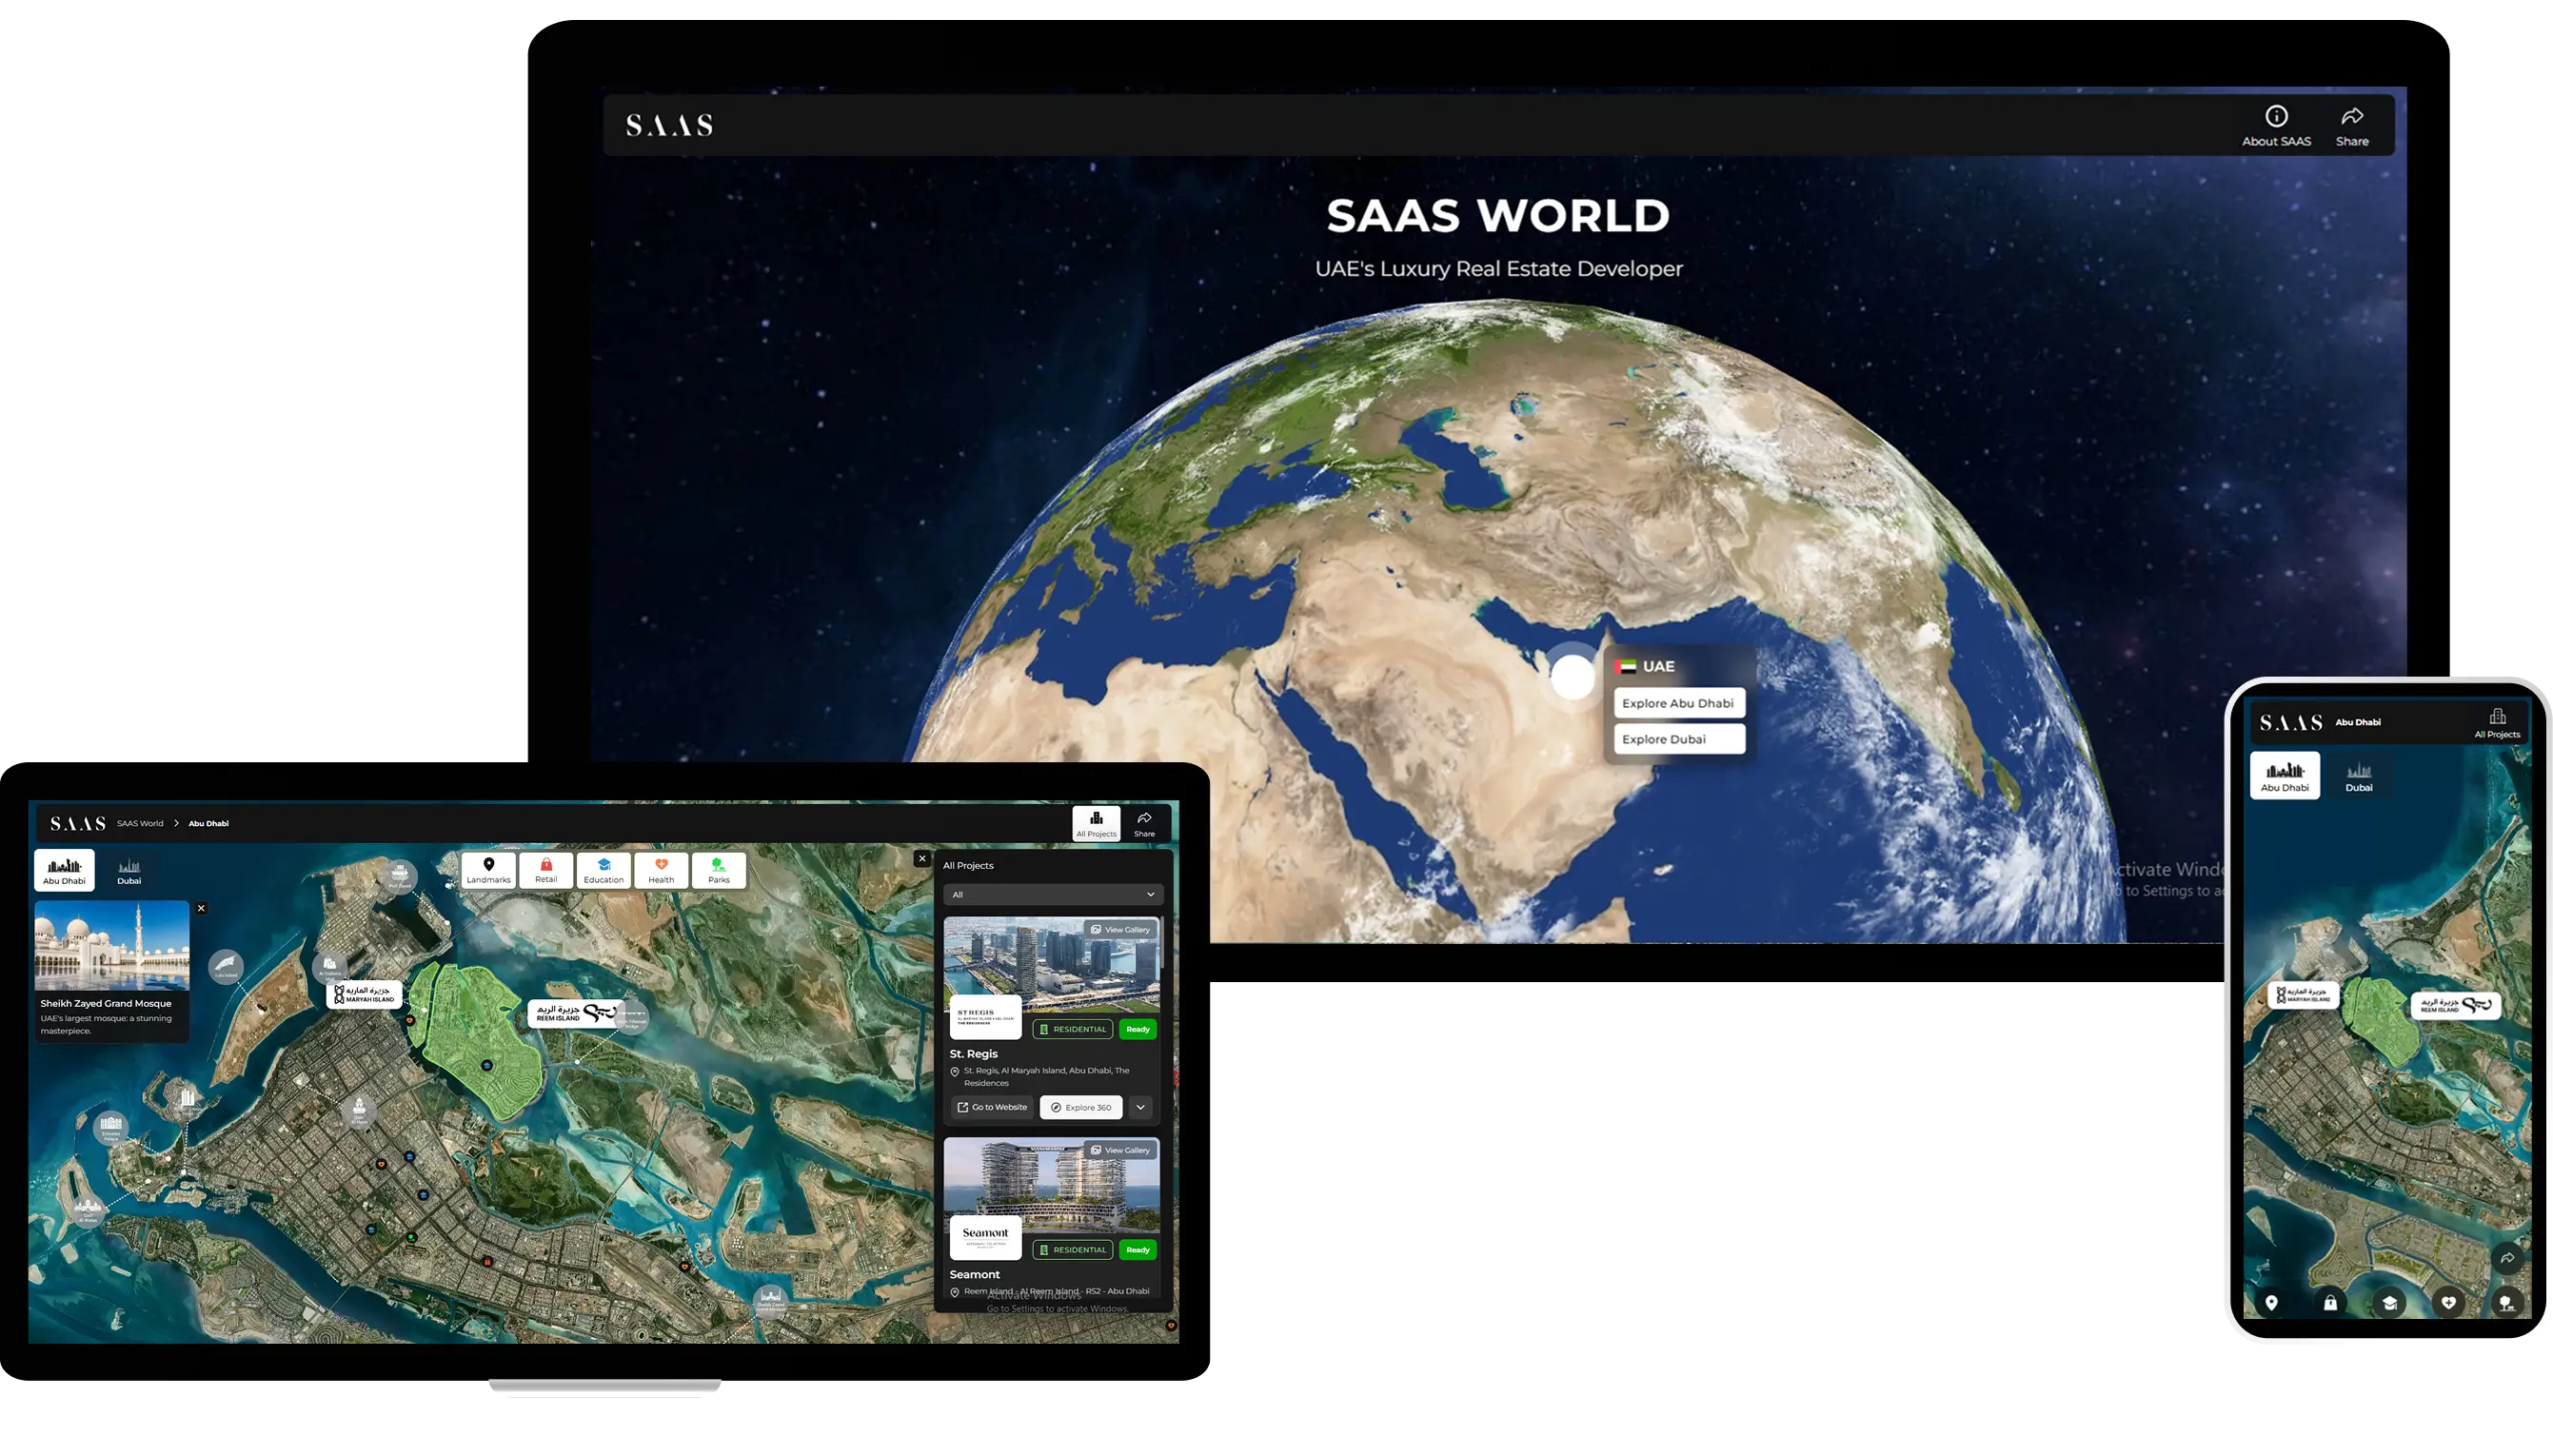The height and width of the screenshot is (1456, 2553).
Task: Switch to the Abu Dhabi tab on phone
Action: click(x=2285, y=775)
